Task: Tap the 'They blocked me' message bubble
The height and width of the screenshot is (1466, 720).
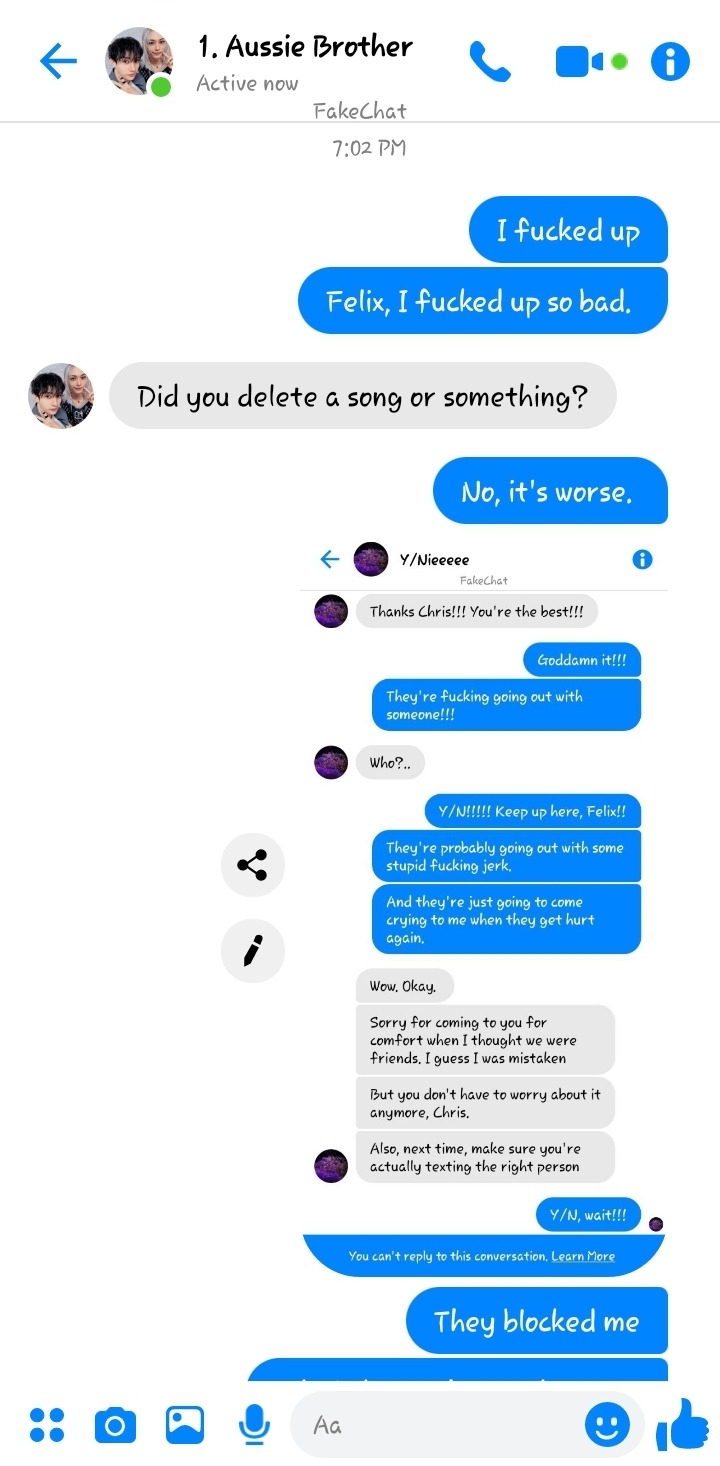Action: tap(537, 1321)
